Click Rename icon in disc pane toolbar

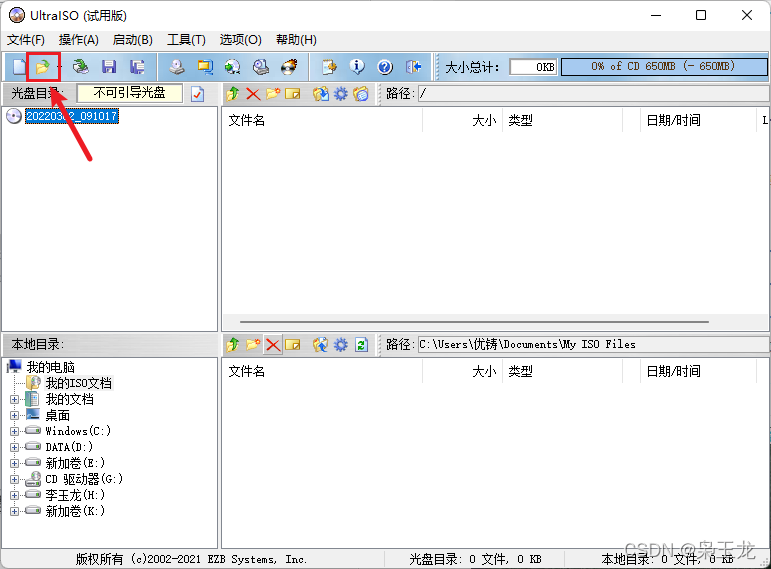[293, 93]
